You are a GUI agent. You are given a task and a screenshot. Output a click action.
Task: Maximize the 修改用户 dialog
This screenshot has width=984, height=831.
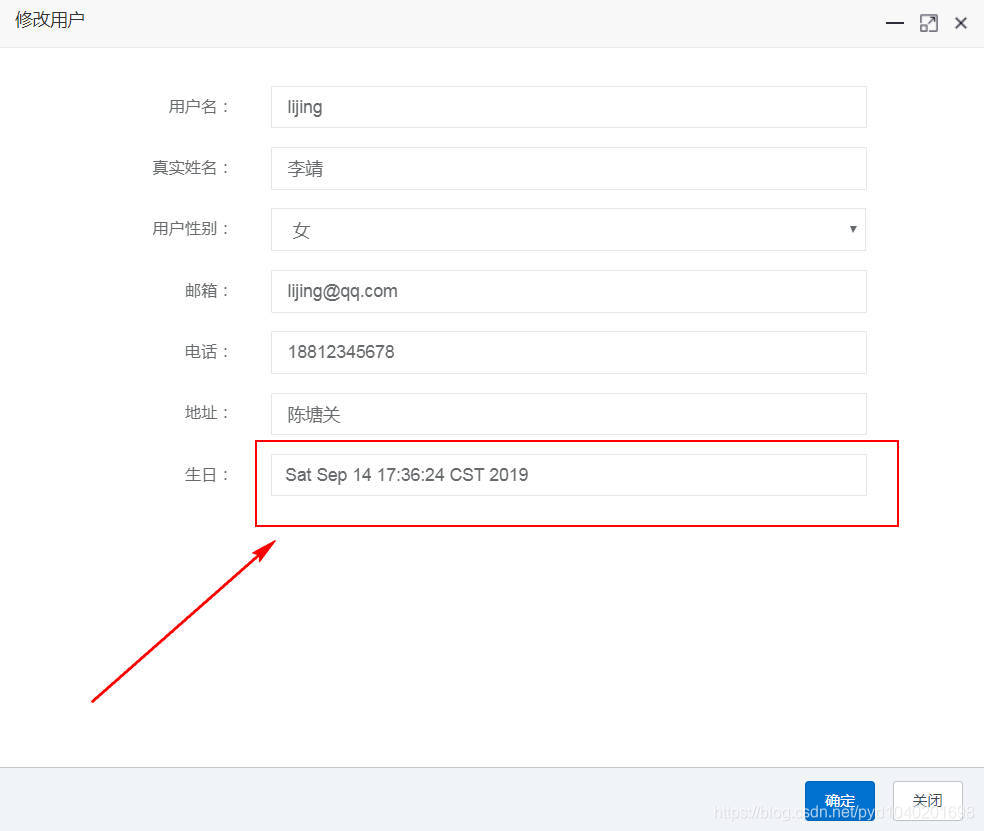pyautogui.click(x=928, y=23)
